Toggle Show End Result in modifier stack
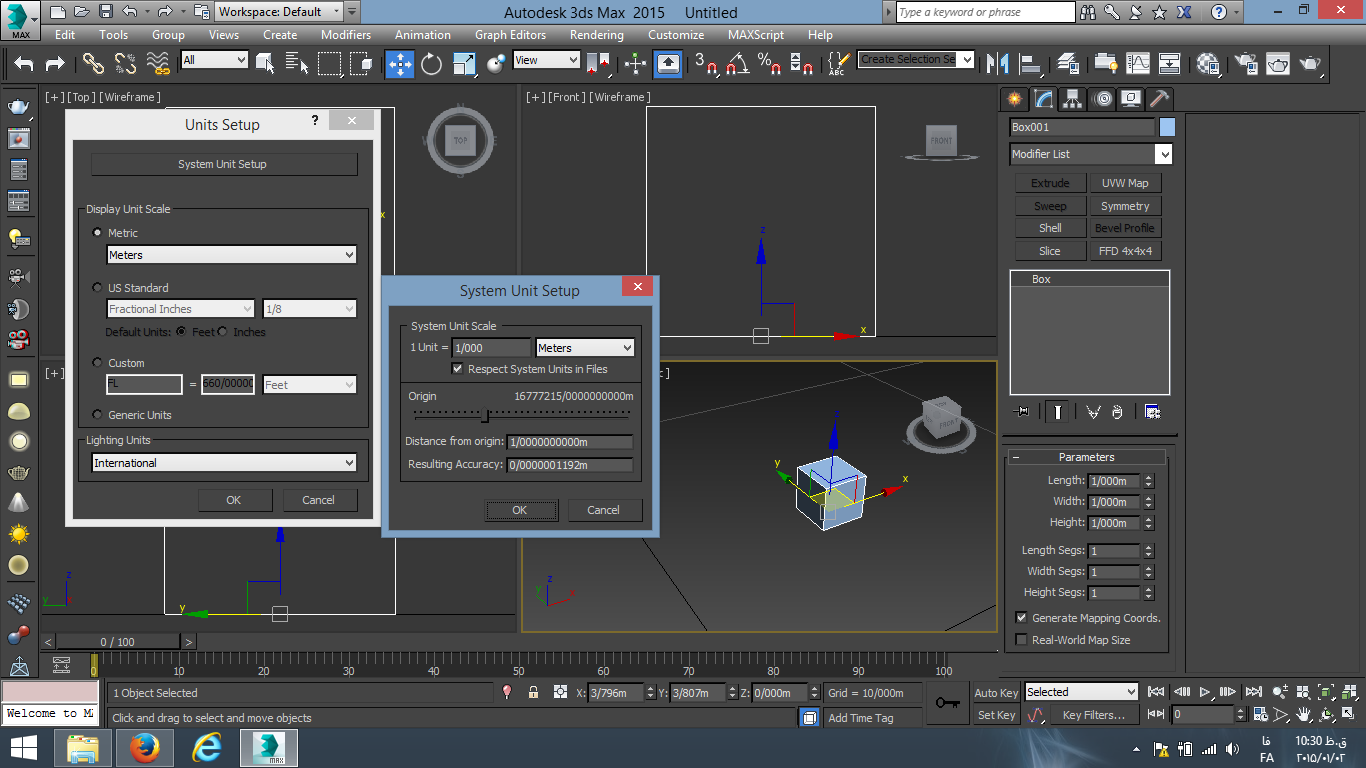Viewport: 1366px width, 768px height. (1058, 412)
